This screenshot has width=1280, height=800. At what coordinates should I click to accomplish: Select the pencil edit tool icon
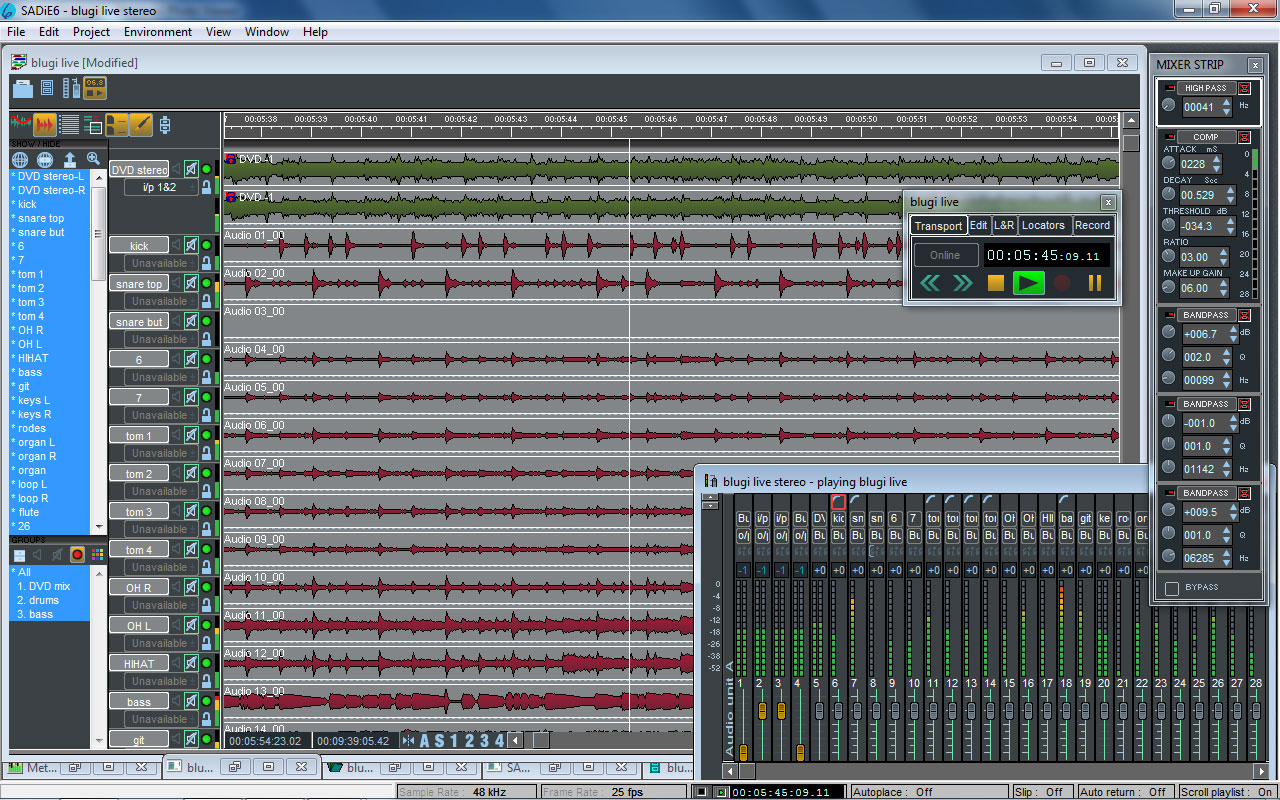click(141, 125)
